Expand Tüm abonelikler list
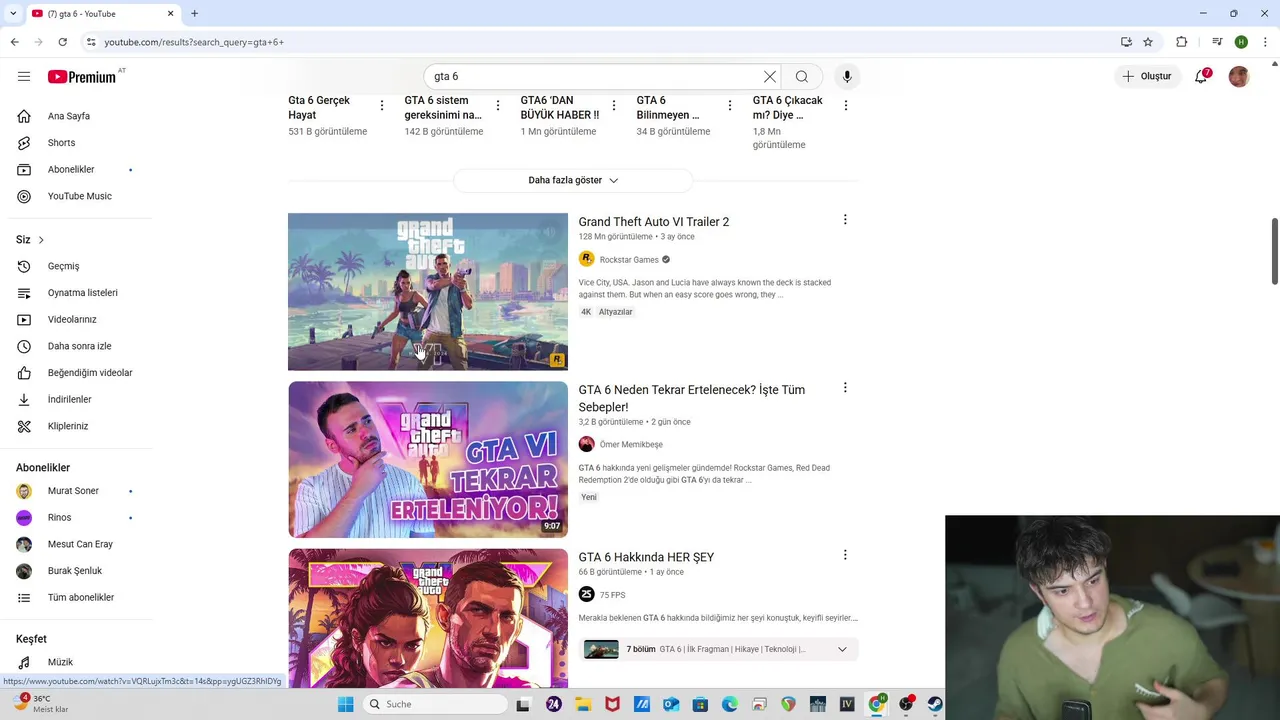The width and height of the screenshot is (1280, 720). click(x=80, y=598)
